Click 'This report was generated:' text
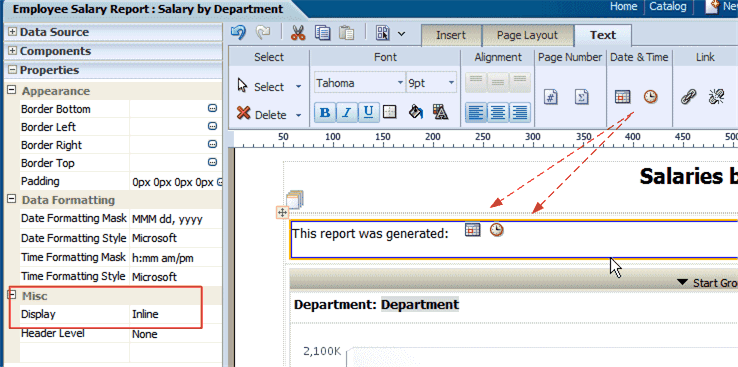The width and height of the screenshot is (738, 367). (370, 233)
